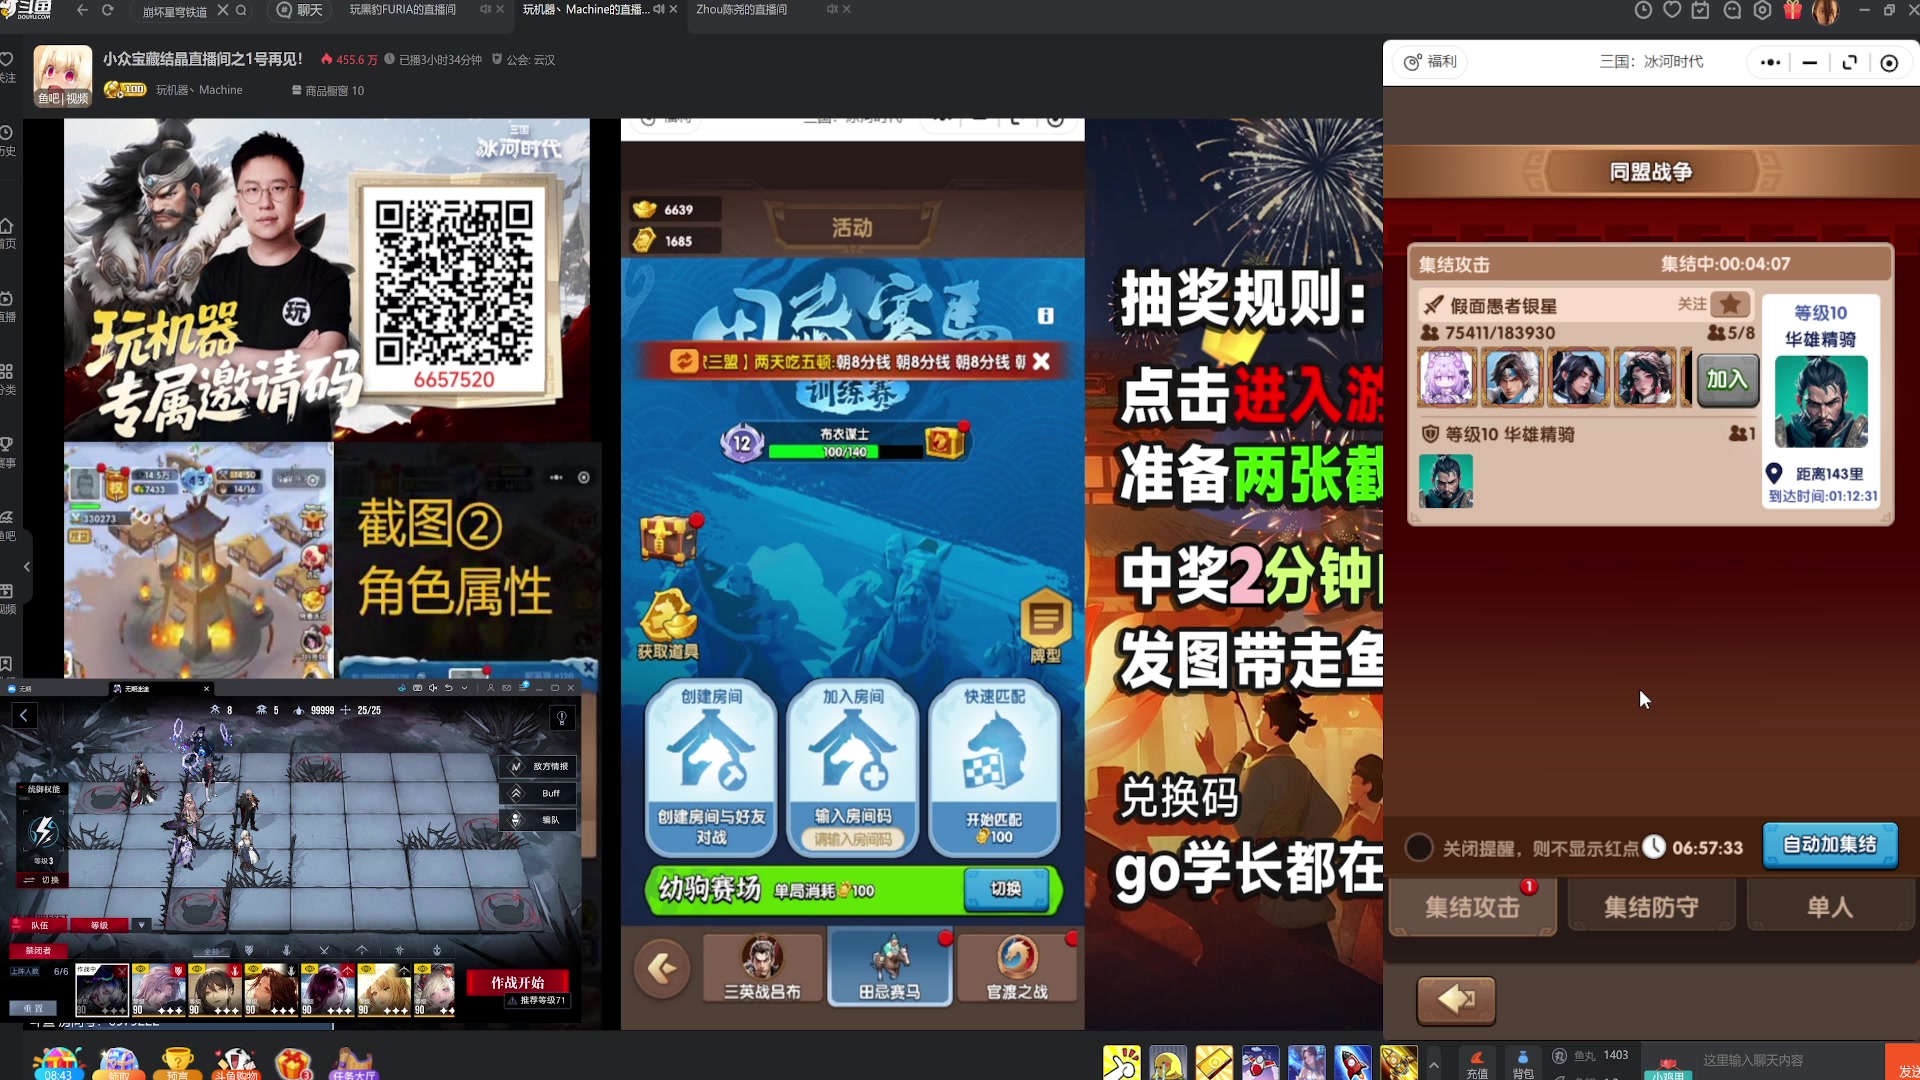The width and height of the screenshot is (1920, 1080).
Task: Click the 获取道具 gold ingot icon
Action: [x=668, y=624]
